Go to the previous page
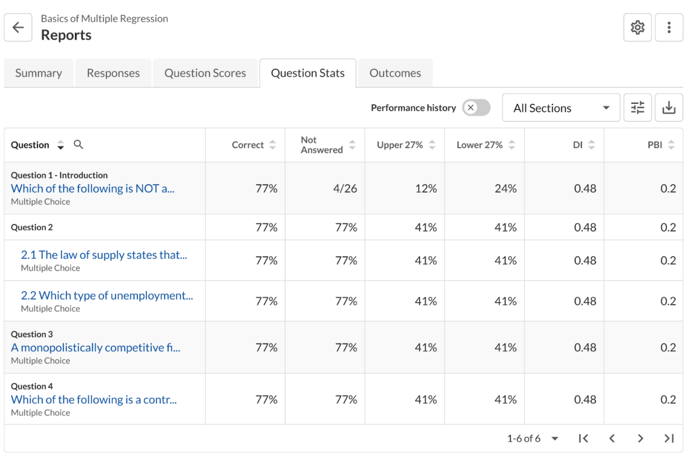 tap(612, 438)
